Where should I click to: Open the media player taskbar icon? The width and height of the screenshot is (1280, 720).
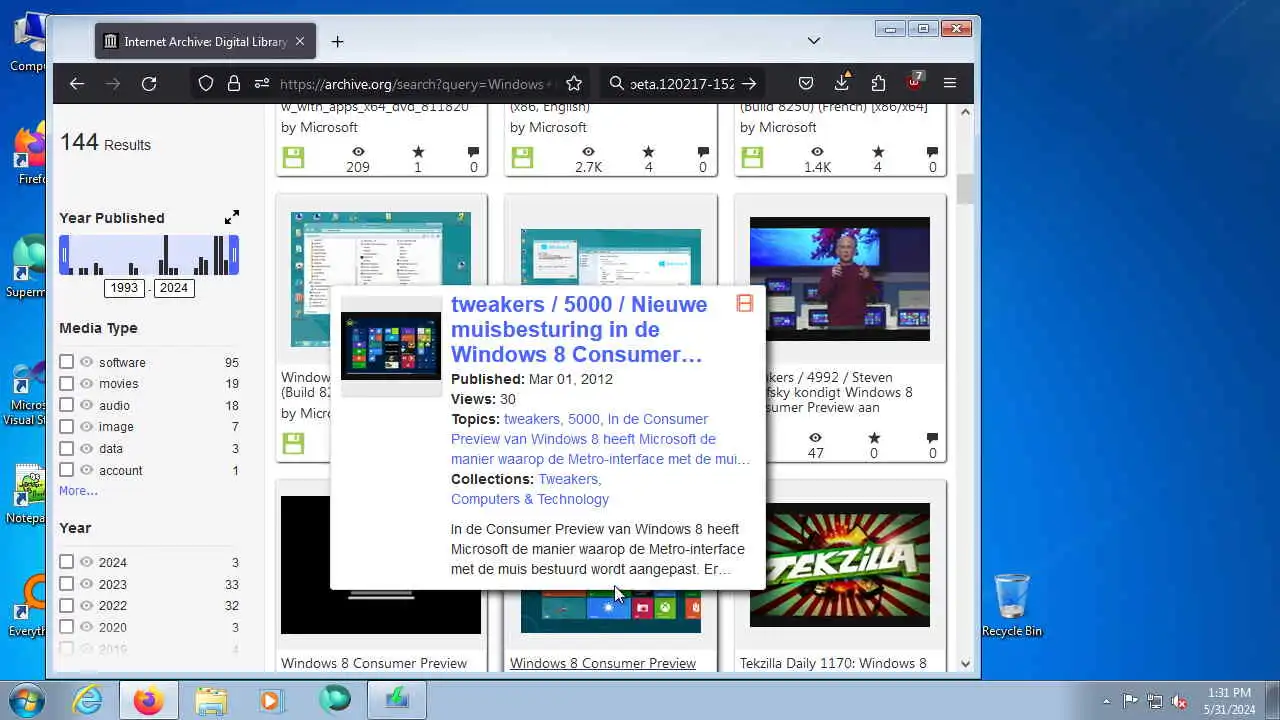pos(272,700)
